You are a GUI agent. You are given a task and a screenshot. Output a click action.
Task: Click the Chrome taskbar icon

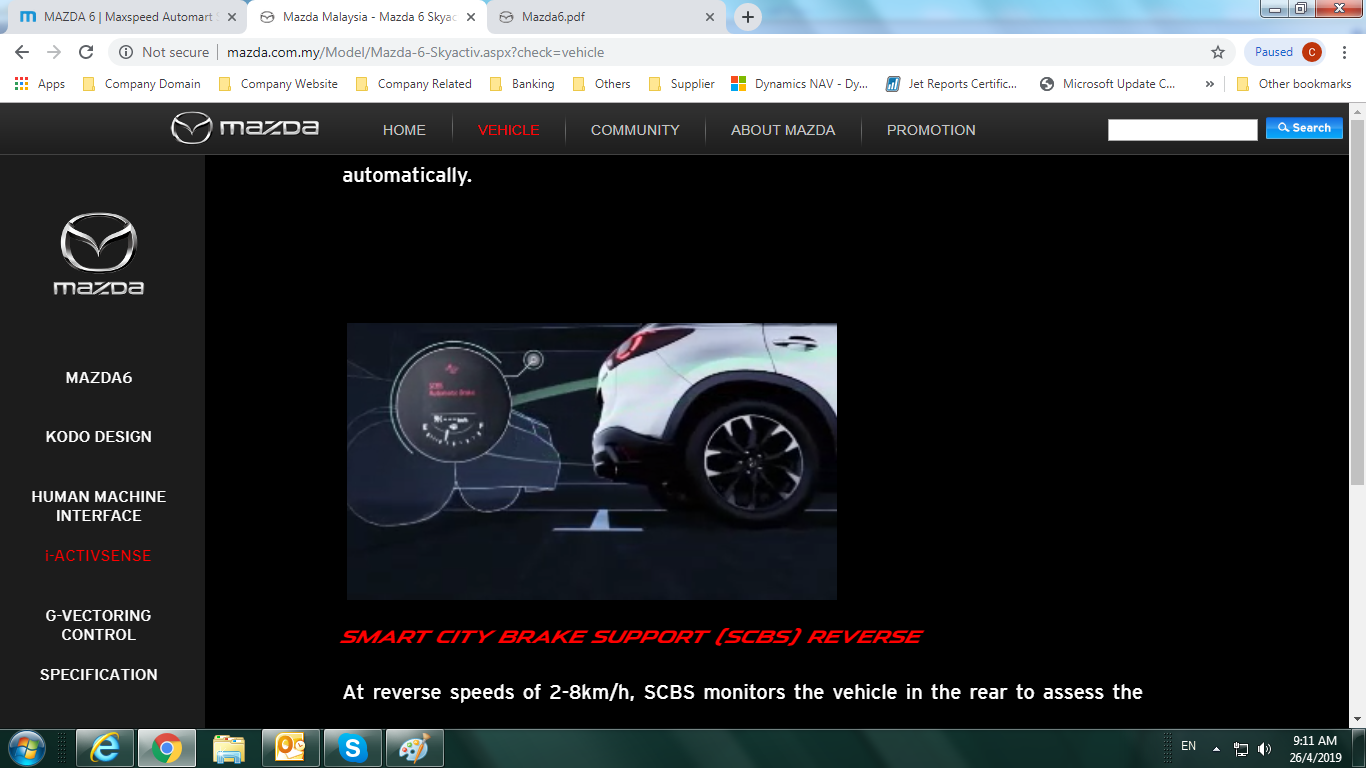coord(166,748)
